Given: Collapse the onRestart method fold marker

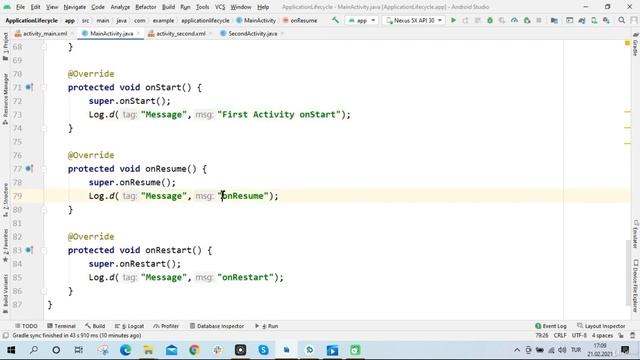Looking at the screenshot, I should click(44, 250).
